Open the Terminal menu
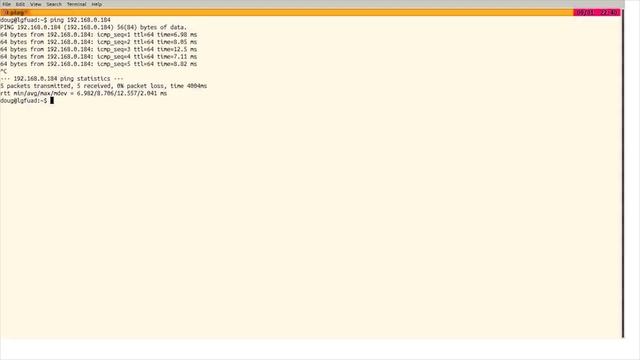 click(x=77, y=4)
